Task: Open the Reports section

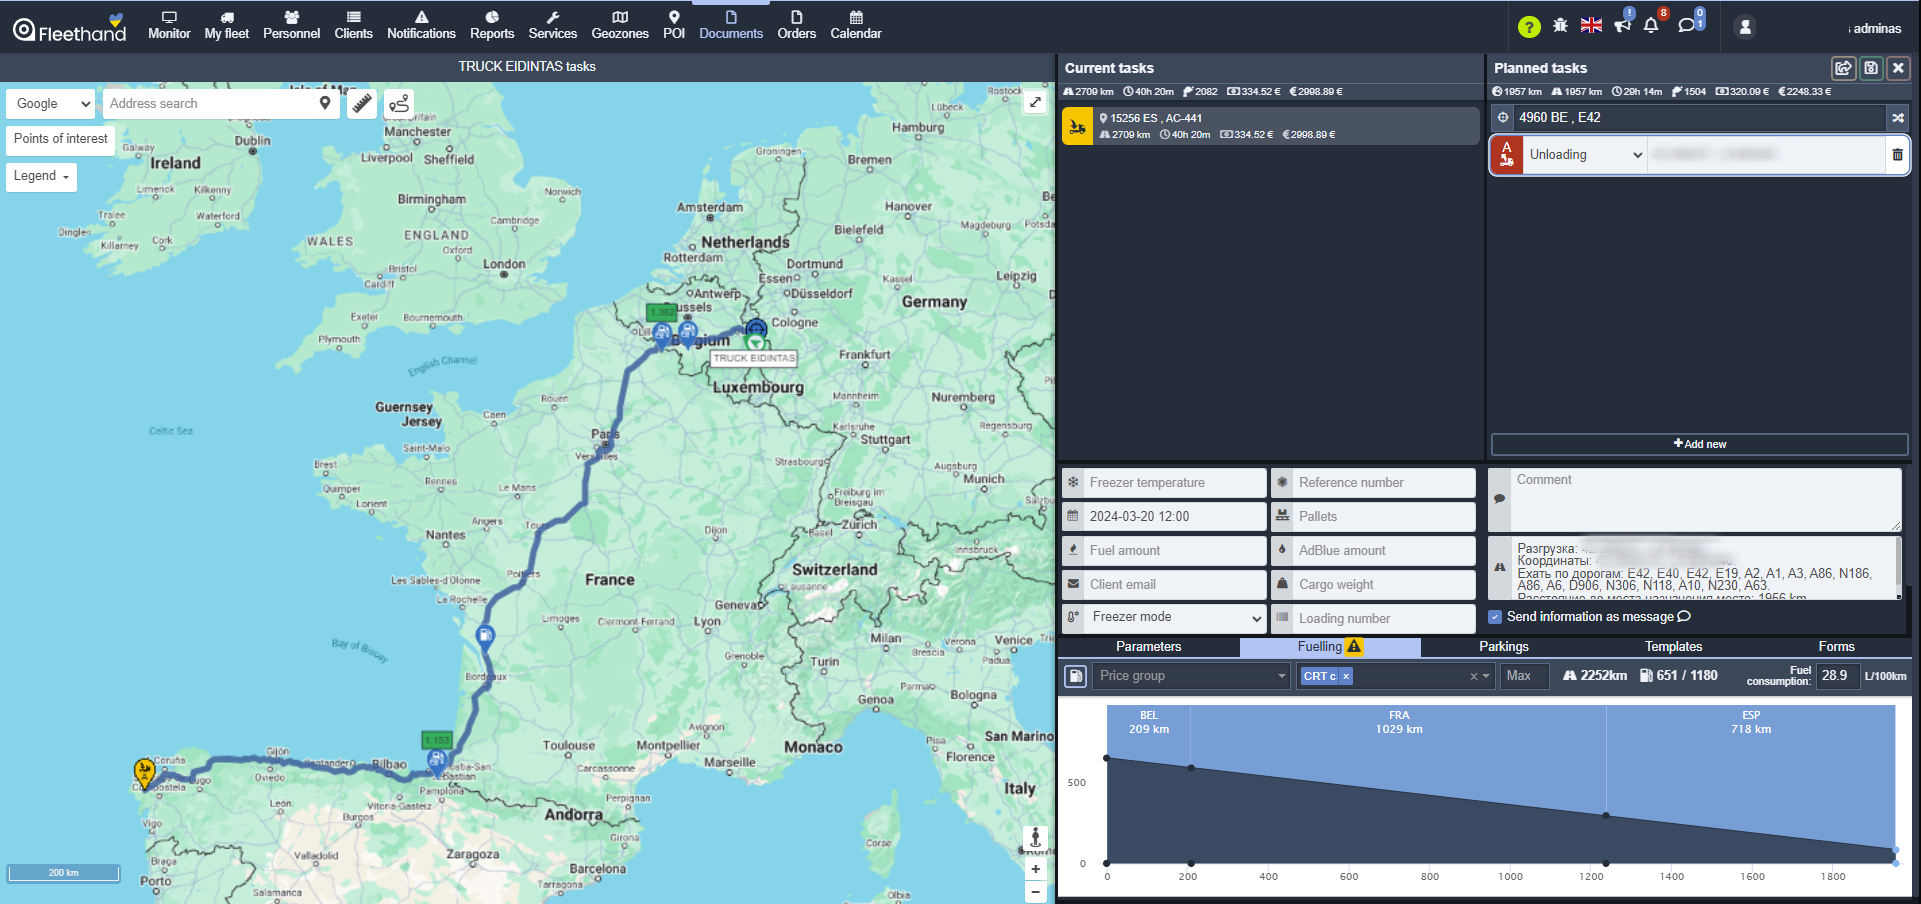Action: (x=492, y=25)
